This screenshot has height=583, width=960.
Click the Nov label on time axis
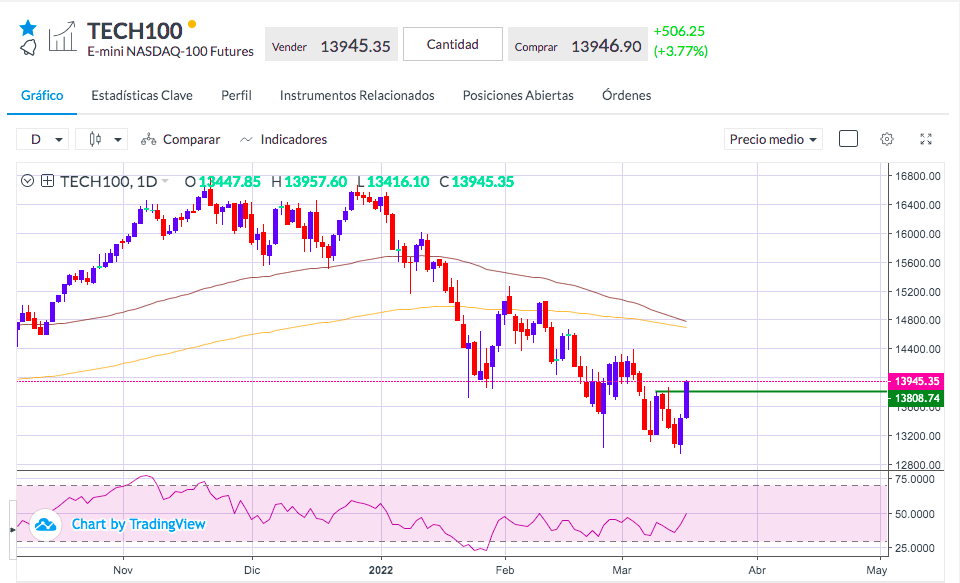(x=123, y=570)
